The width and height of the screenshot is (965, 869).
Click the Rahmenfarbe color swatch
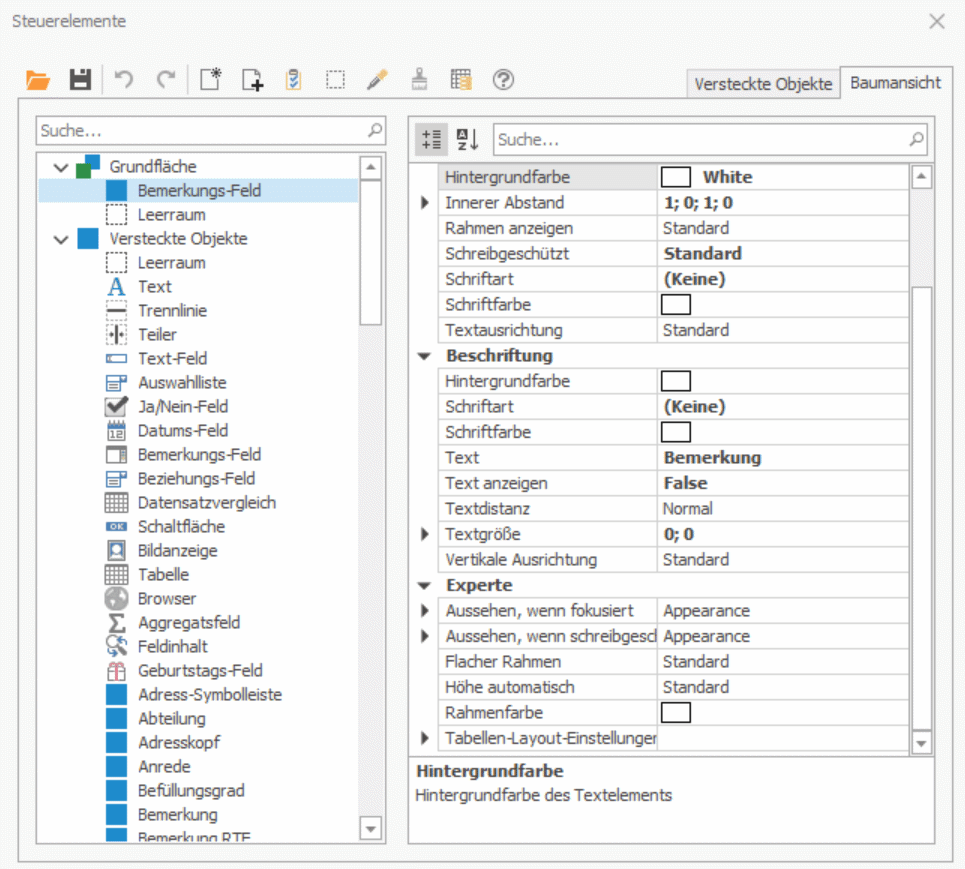click(x=676, y=713)
